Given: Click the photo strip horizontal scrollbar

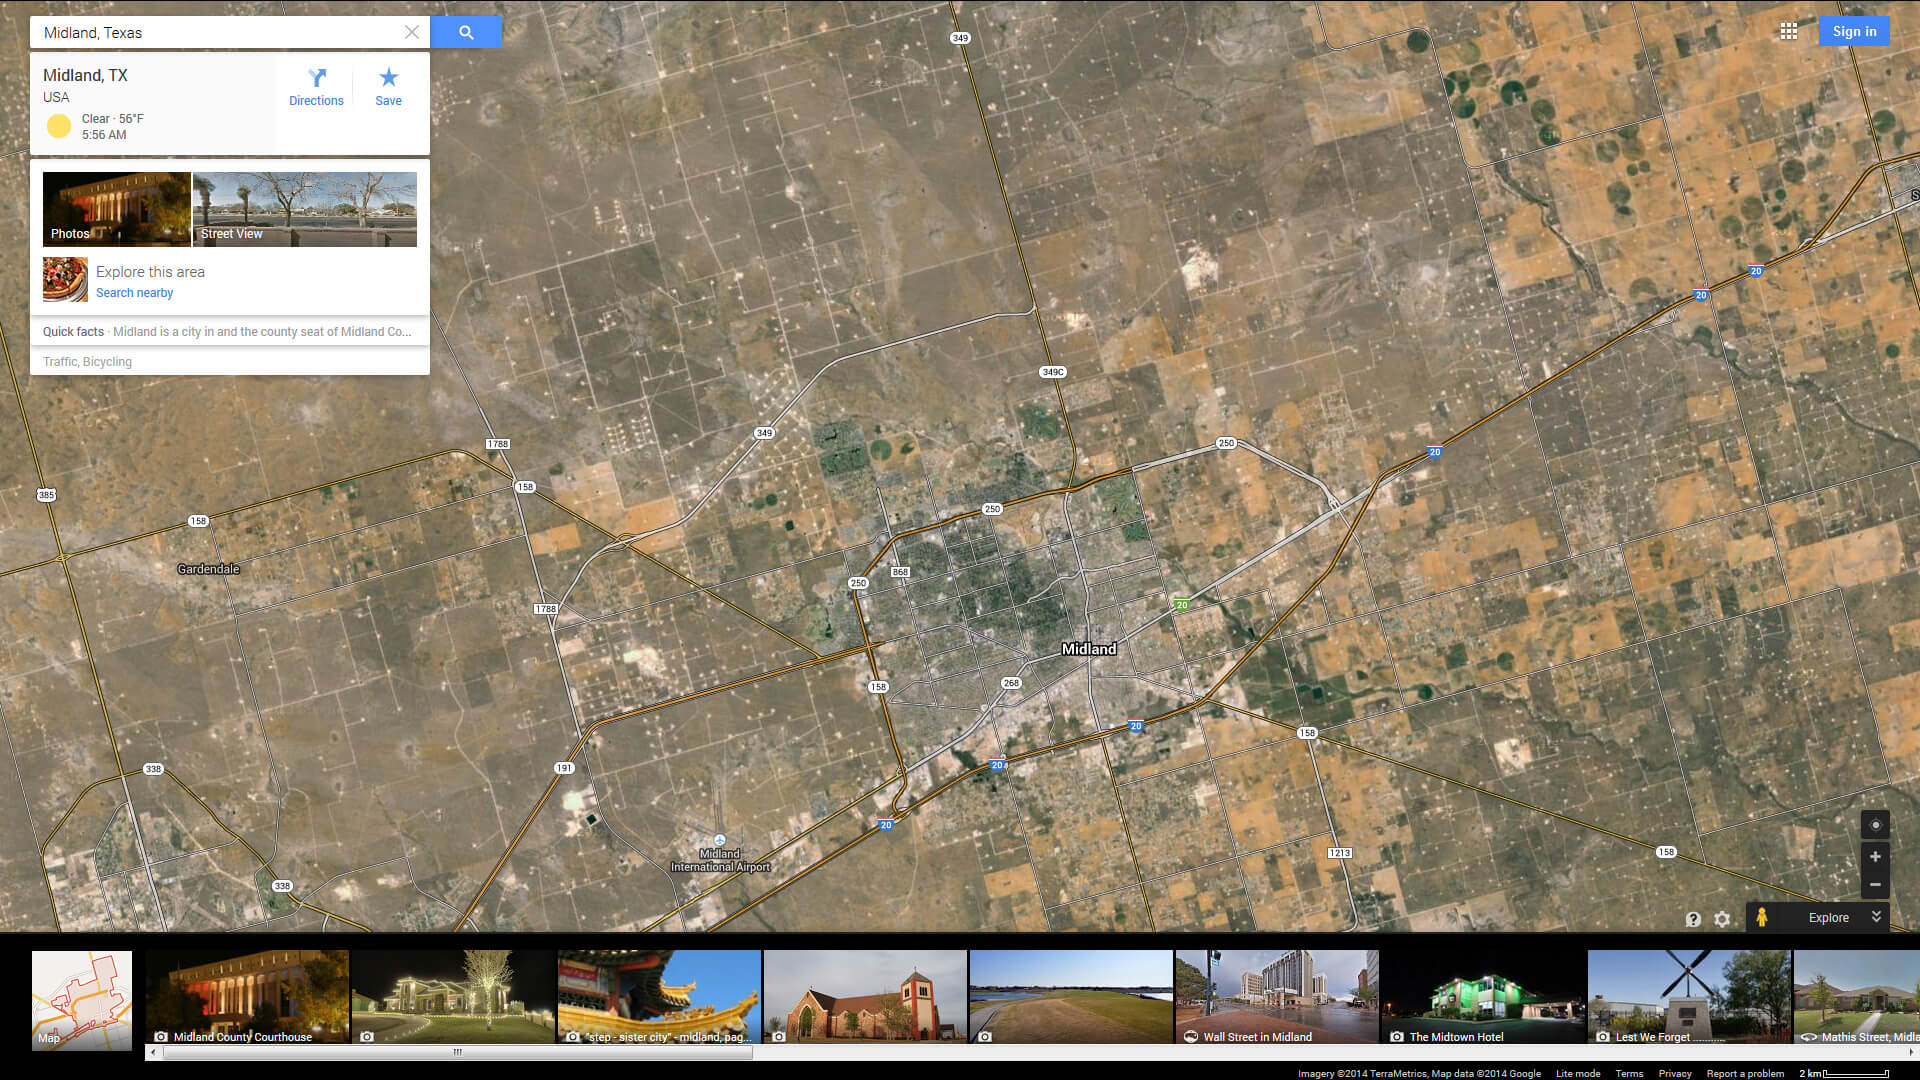Looking at the screenshot, I should click(x=457, y=1052).
